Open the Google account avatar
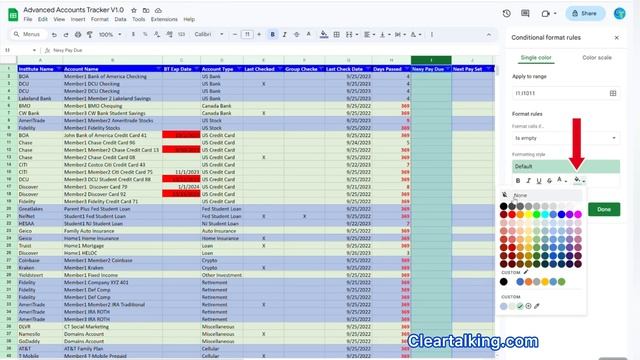Screen dimensions: 640x360 click(619, 13)
